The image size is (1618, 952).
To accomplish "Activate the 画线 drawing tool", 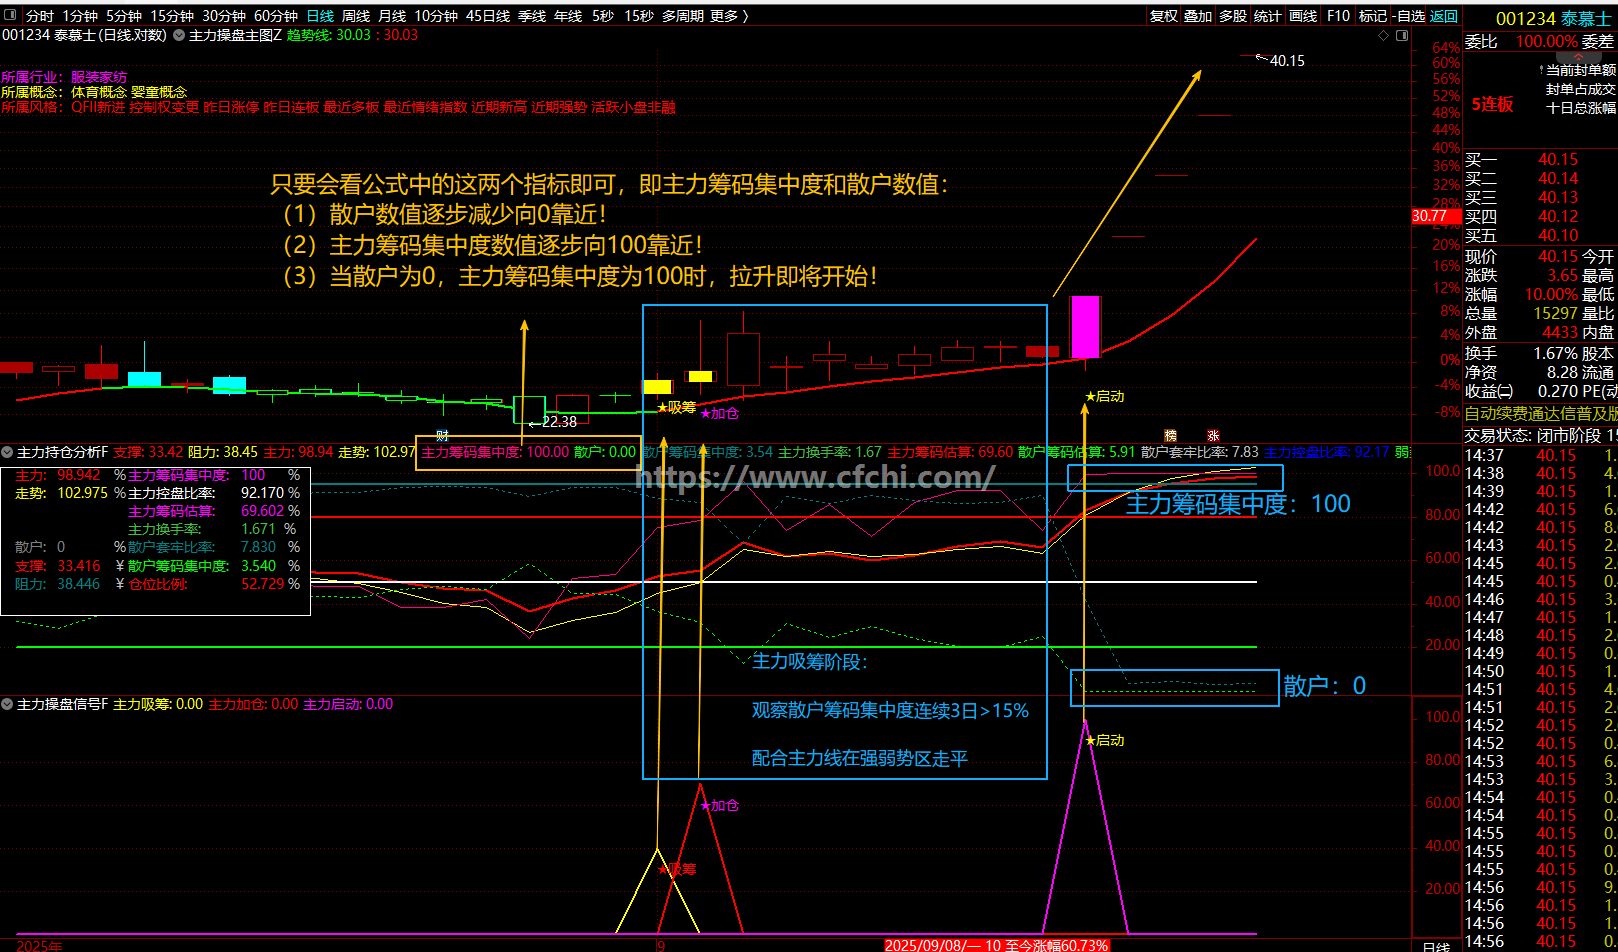I will 1303,16.
